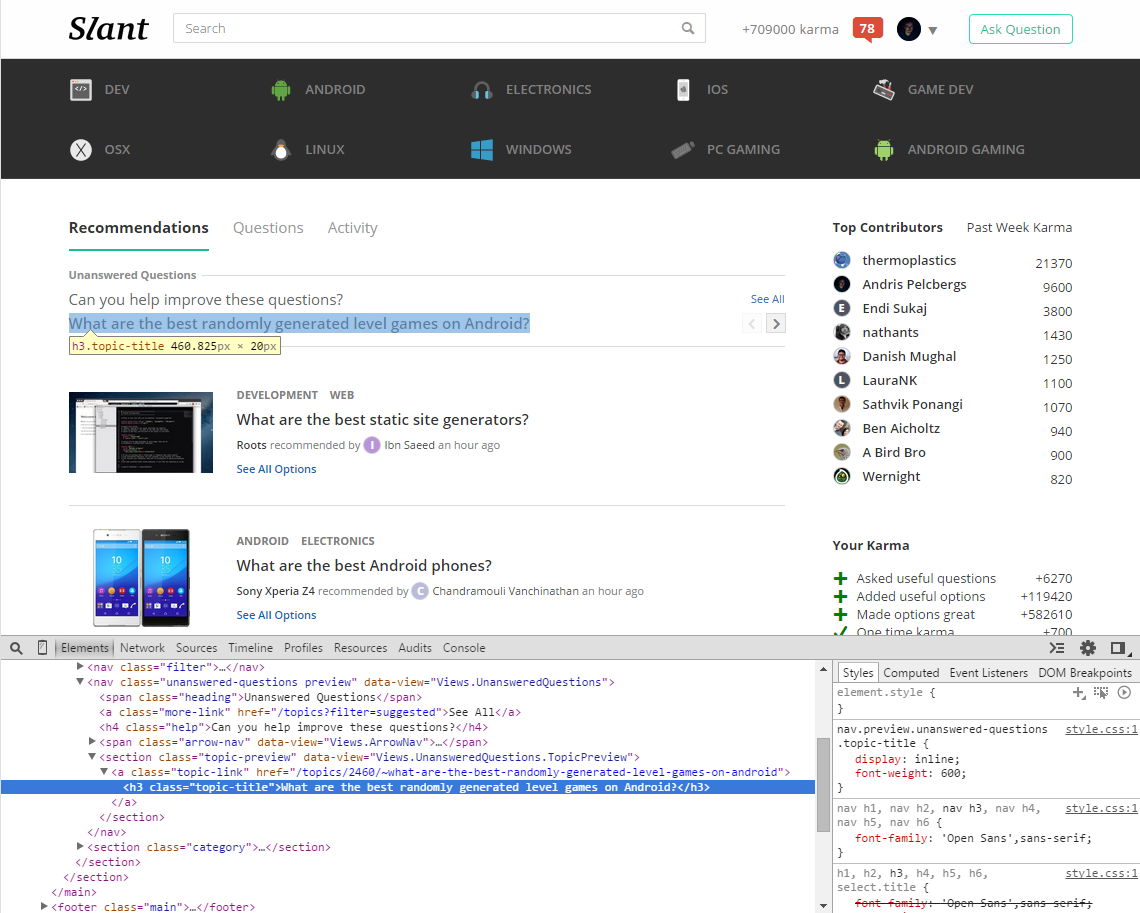1140x913 pixels.
Task: Click the See All link
Action: click(767, 299)
